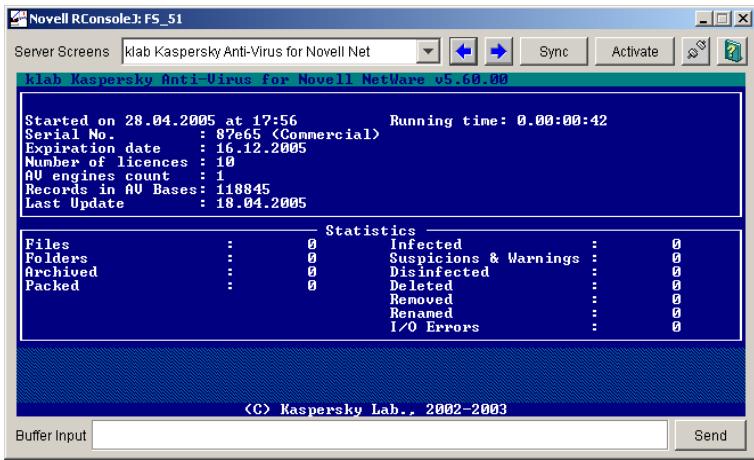Screen dimensions: 754x460
Task: Expand the Server Screens dropdown arrow
Action: coord(427,51)
